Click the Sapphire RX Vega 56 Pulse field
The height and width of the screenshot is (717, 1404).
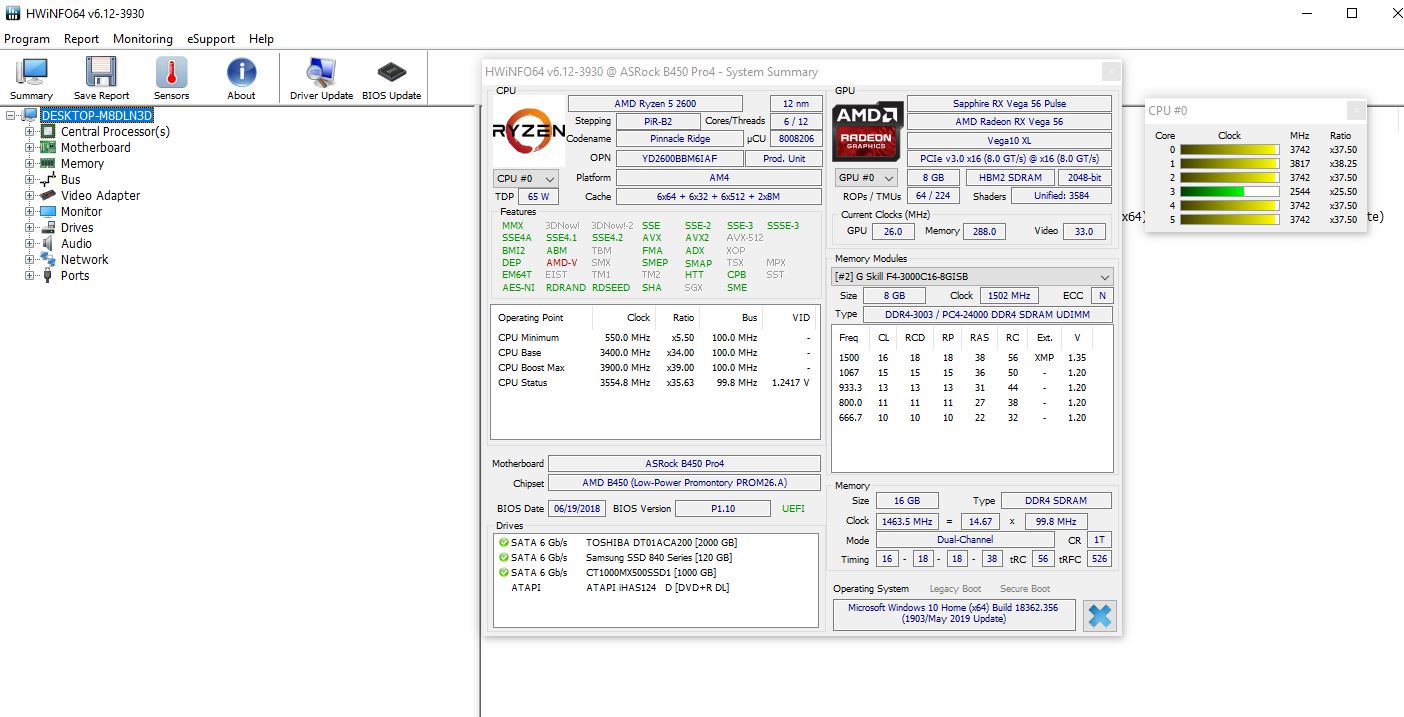coord(1009,104)
